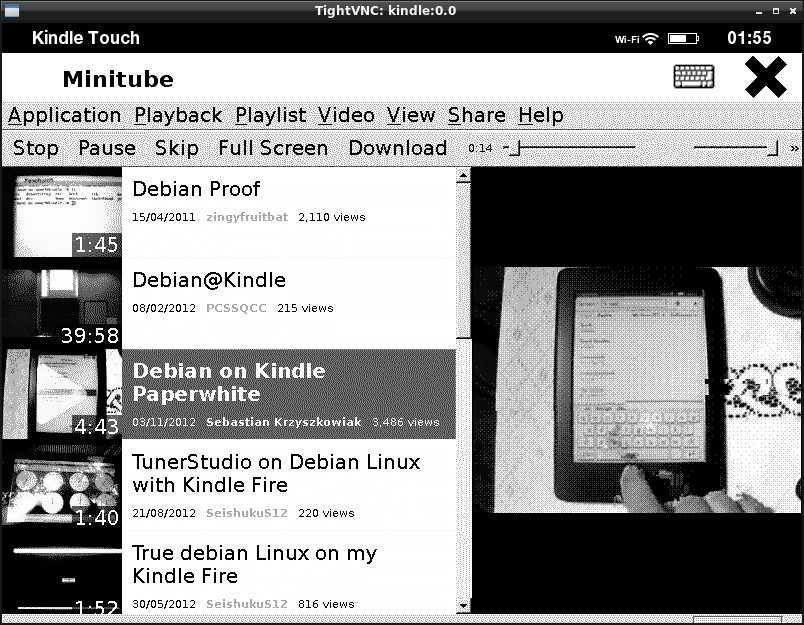The width and height of the screenshot is (804, 625).
Task: Click the 215 views text
Action: tap(305, 308)
